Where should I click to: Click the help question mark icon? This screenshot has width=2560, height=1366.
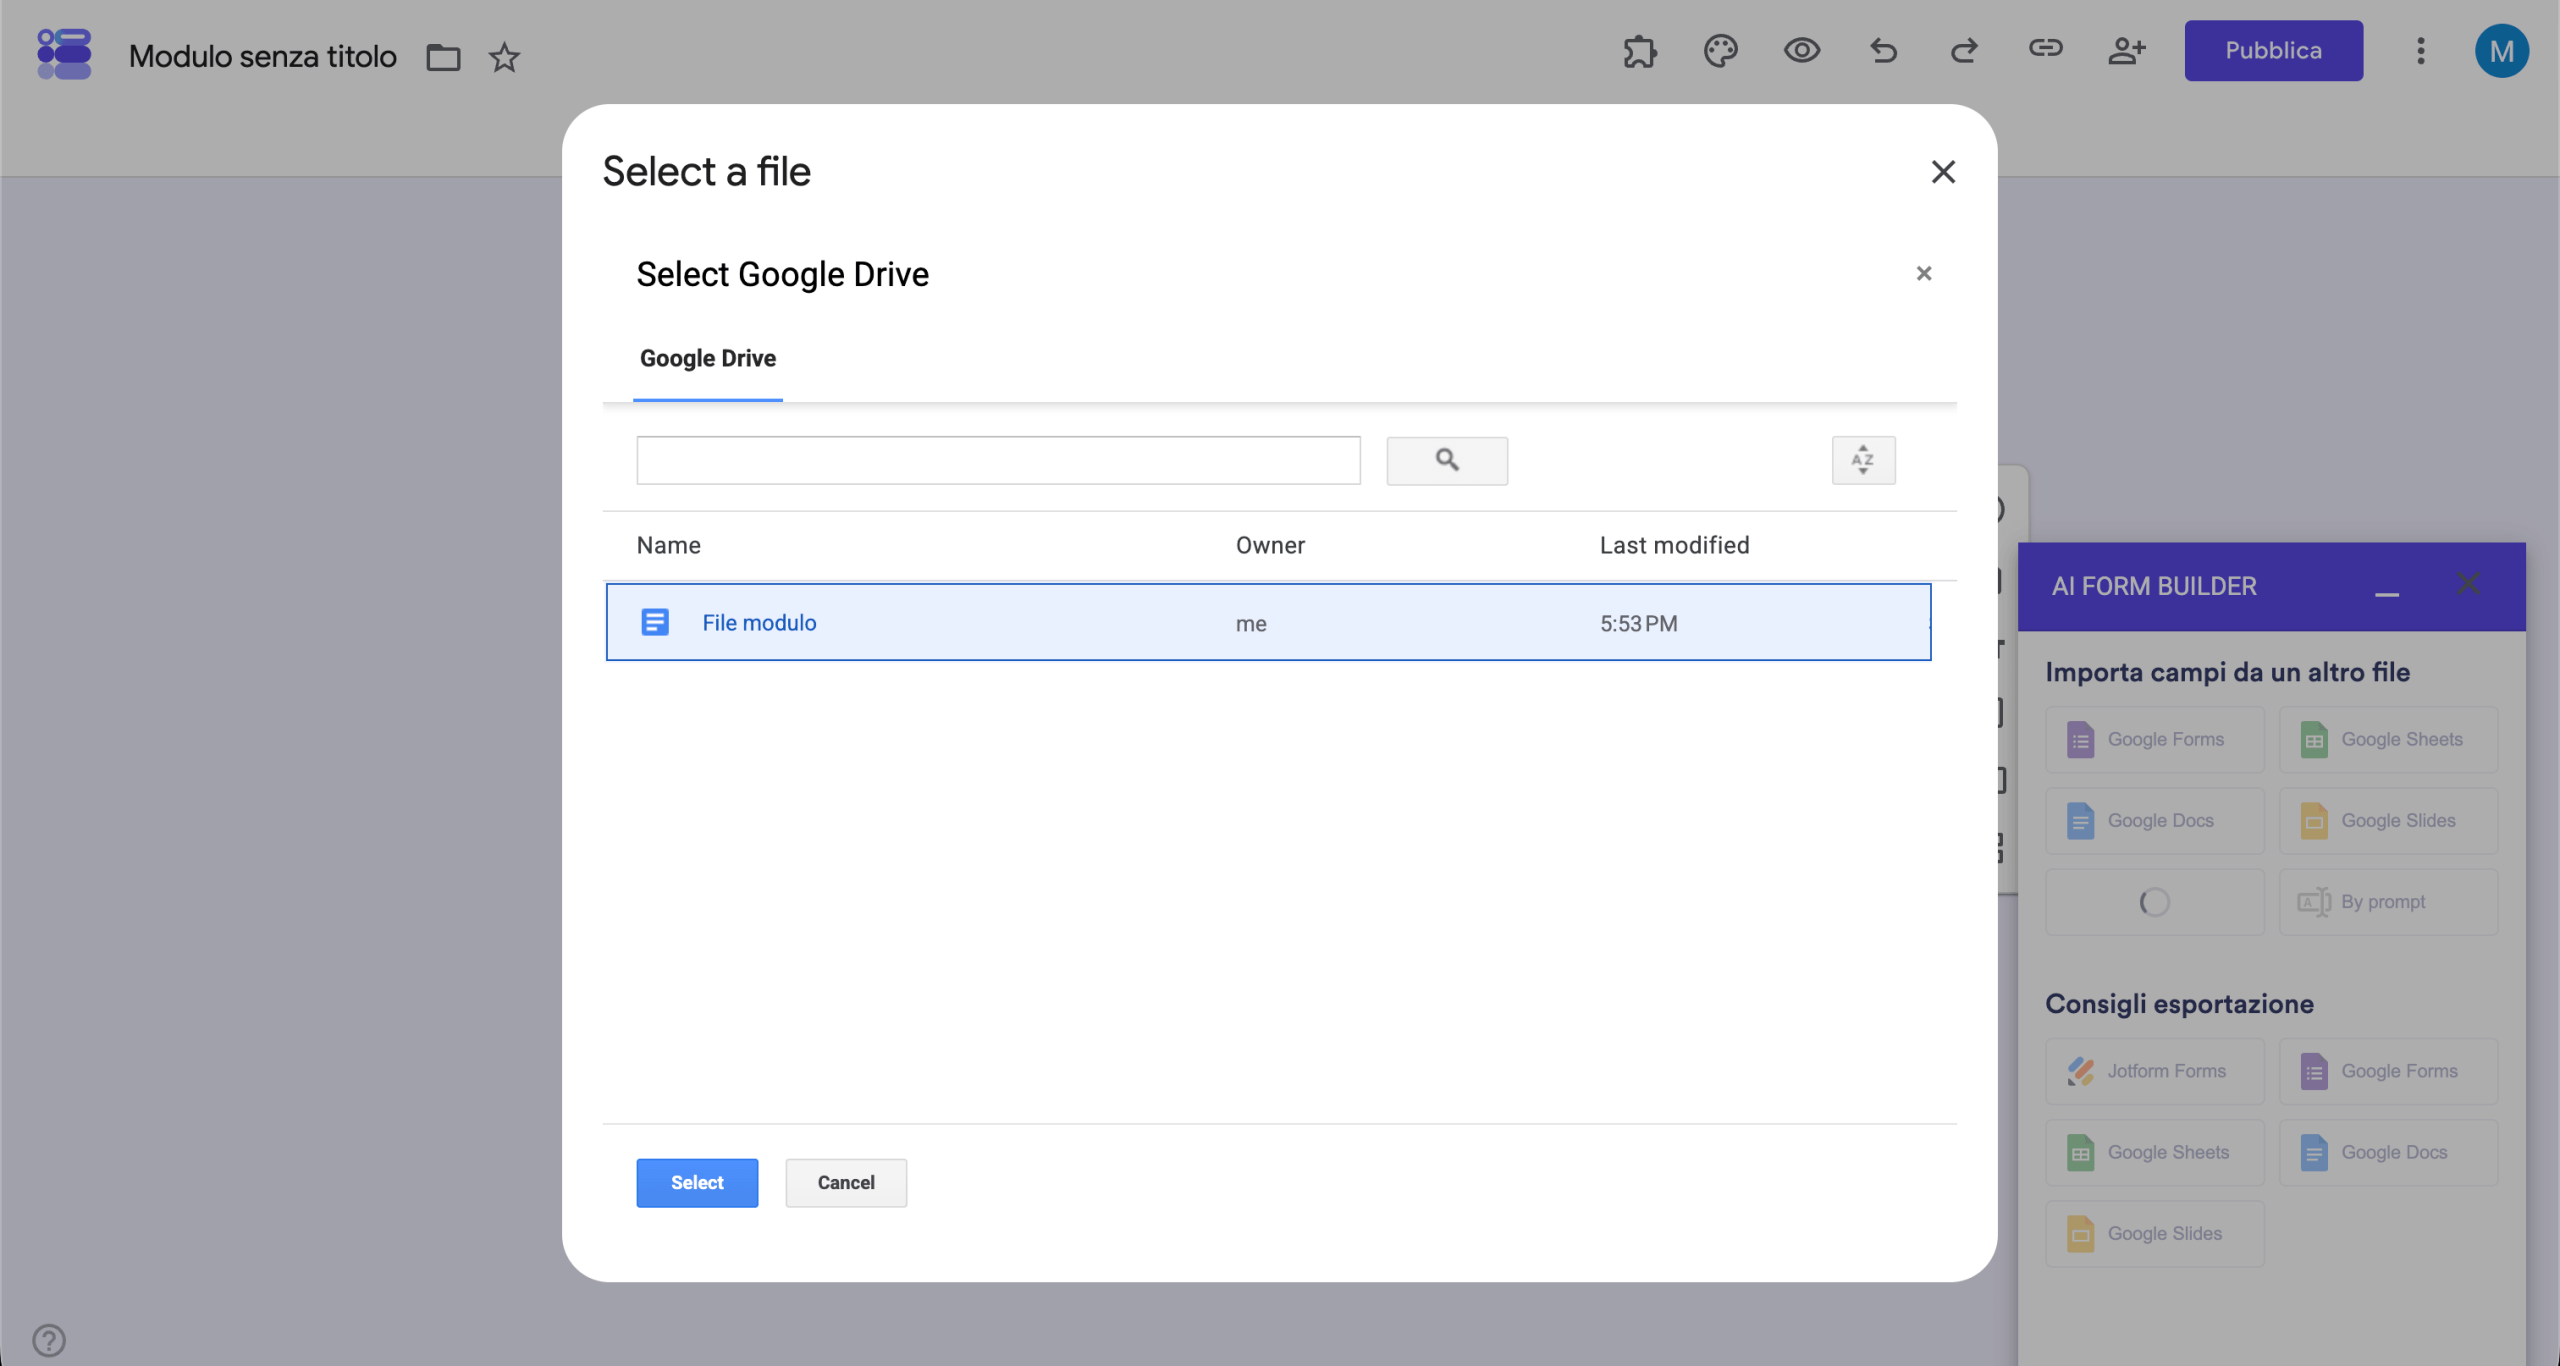tap(49, 1340)
